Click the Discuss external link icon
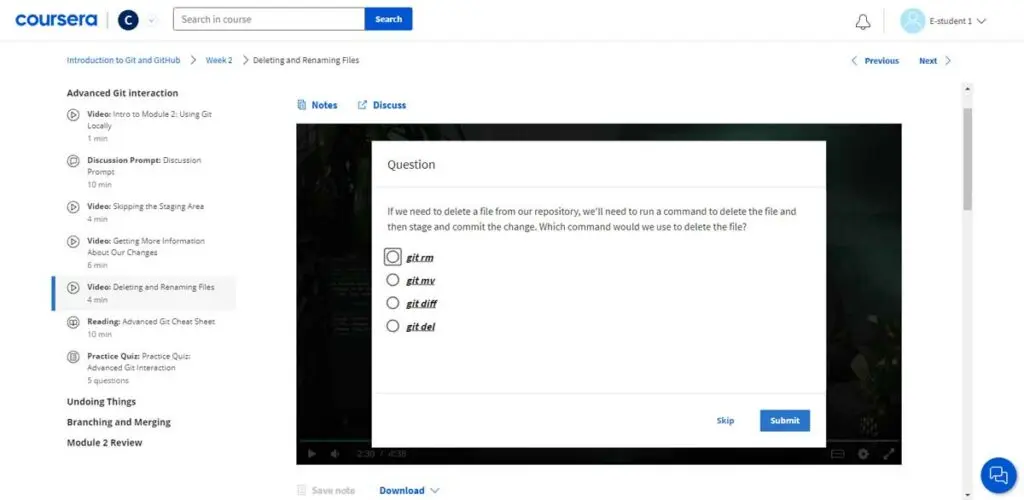The width and height of the screenshot is (1024, 500). coord(362,105)
